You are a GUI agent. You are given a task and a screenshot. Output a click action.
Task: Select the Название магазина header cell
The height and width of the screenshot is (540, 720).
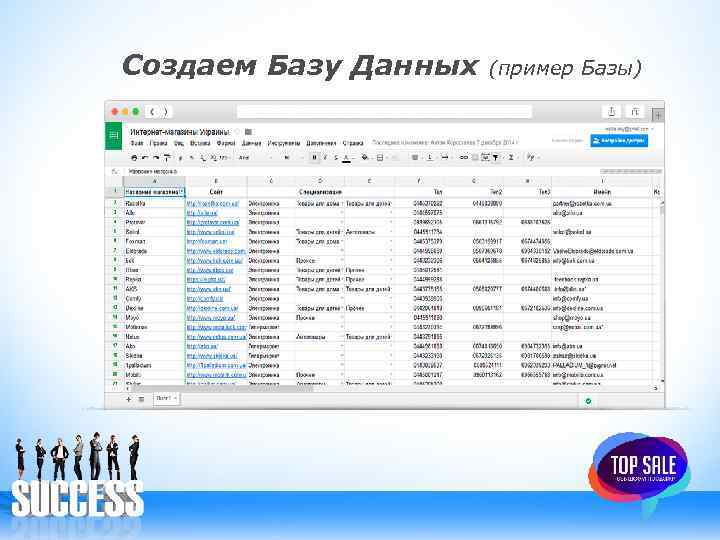(x=154, y=192)
